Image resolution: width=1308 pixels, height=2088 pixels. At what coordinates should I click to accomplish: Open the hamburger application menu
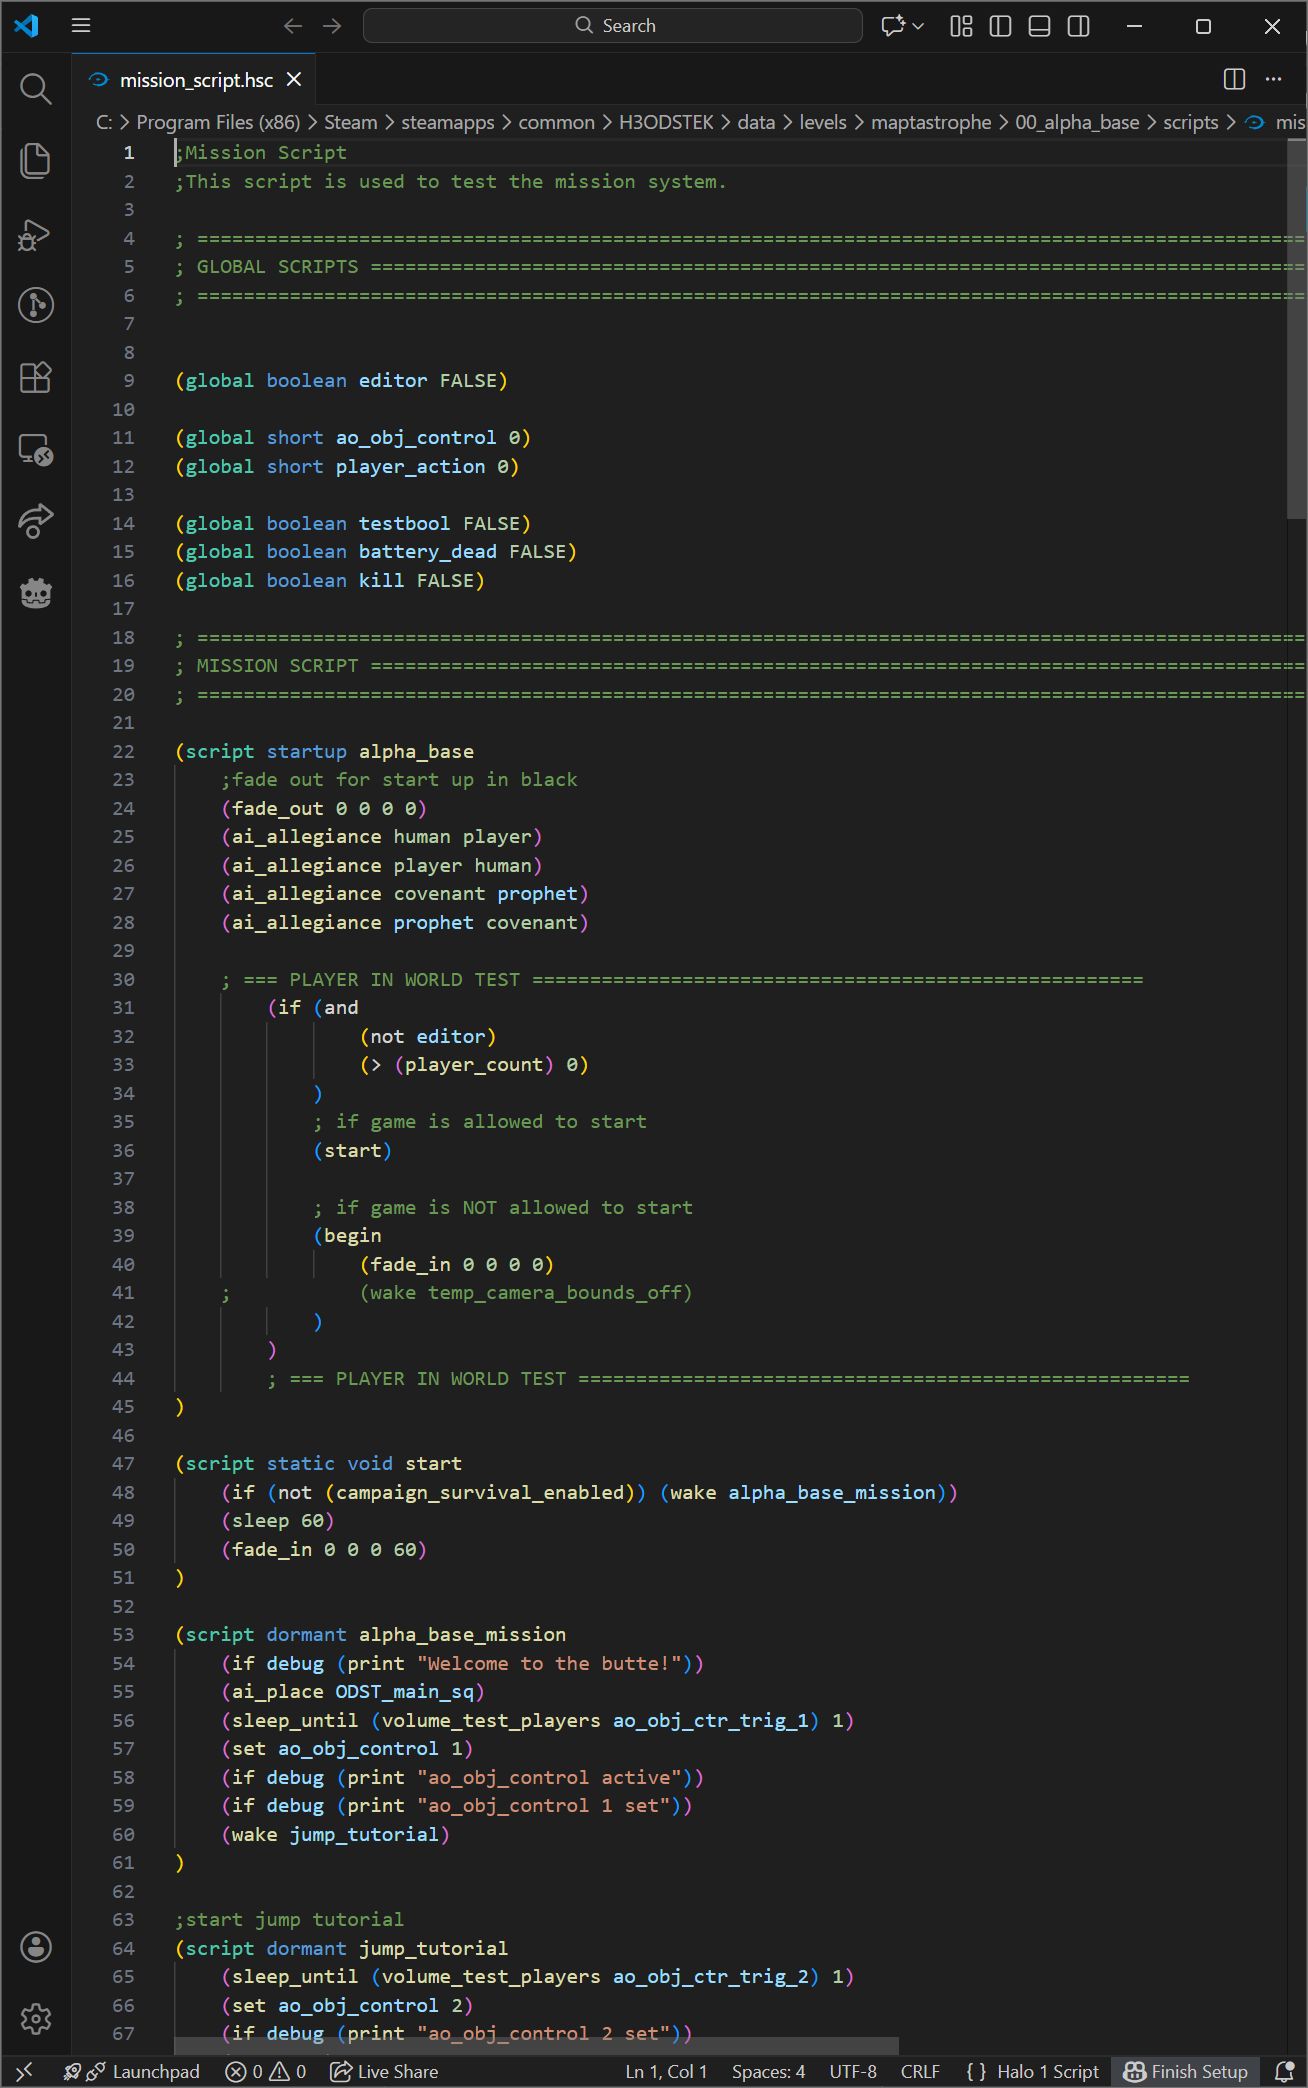click(x=81, y=26)
